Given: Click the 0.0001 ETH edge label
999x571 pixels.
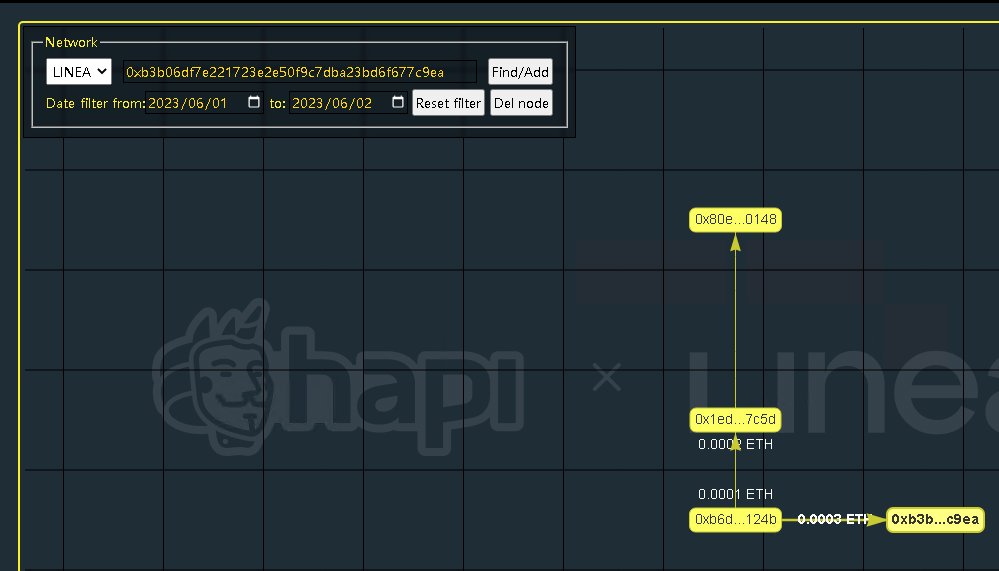Looking at the screenshot, I should point(735,495).
